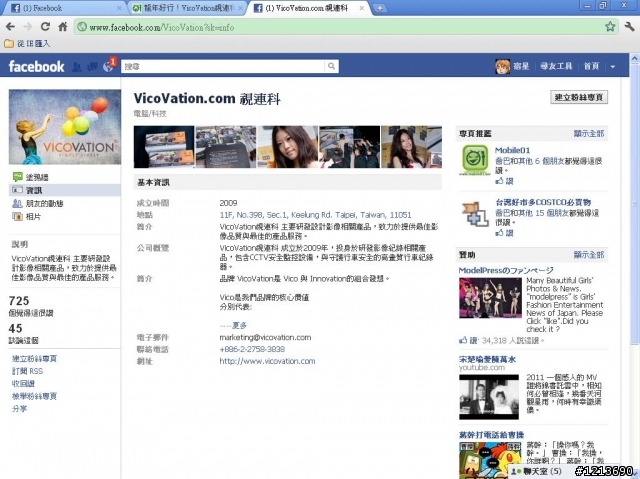640x479 pixels.
Task: Click the Create a Page button
Action: (579, 97)
